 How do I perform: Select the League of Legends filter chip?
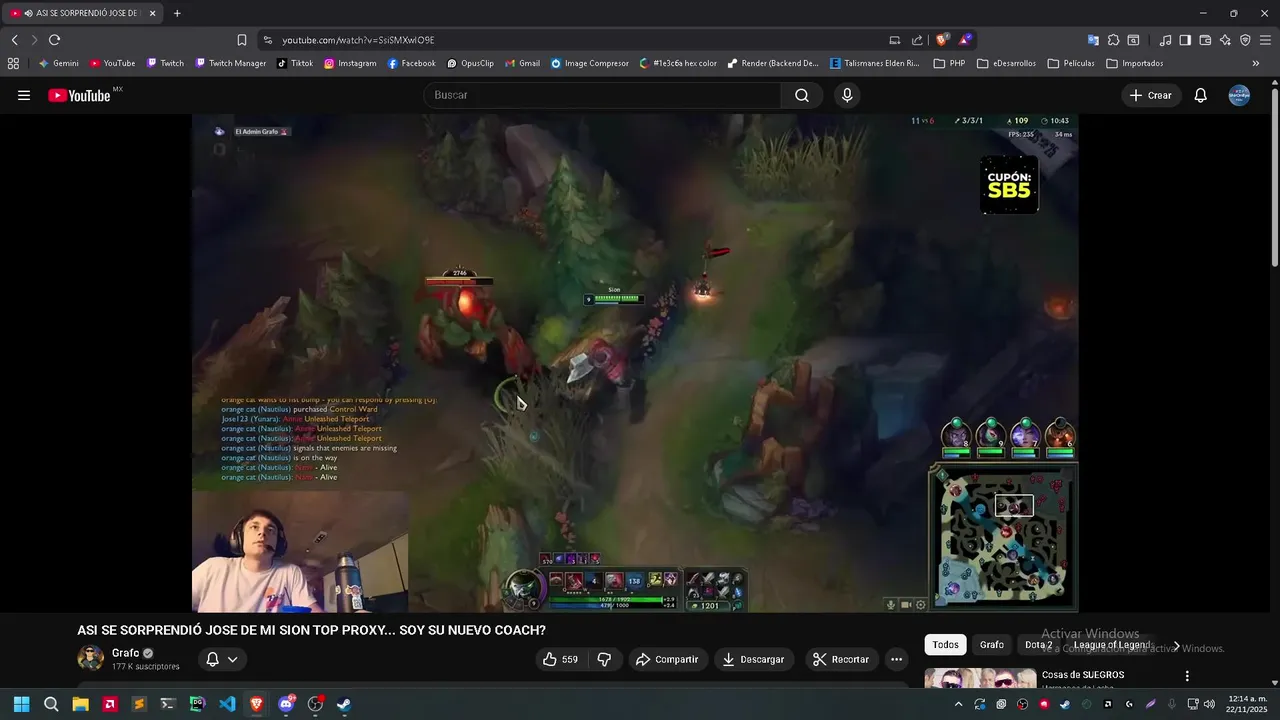(1112, 645)
